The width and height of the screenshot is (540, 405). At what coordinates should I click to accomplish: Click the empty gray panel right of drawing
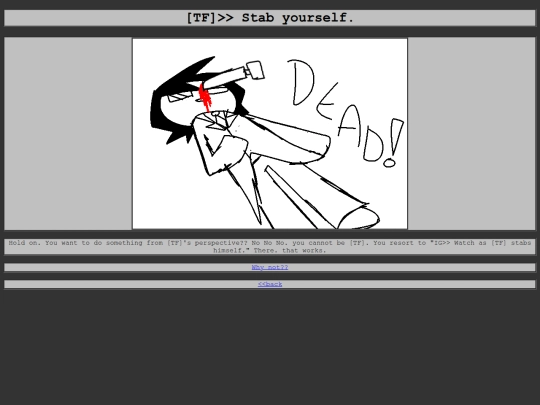click(472, 134)
